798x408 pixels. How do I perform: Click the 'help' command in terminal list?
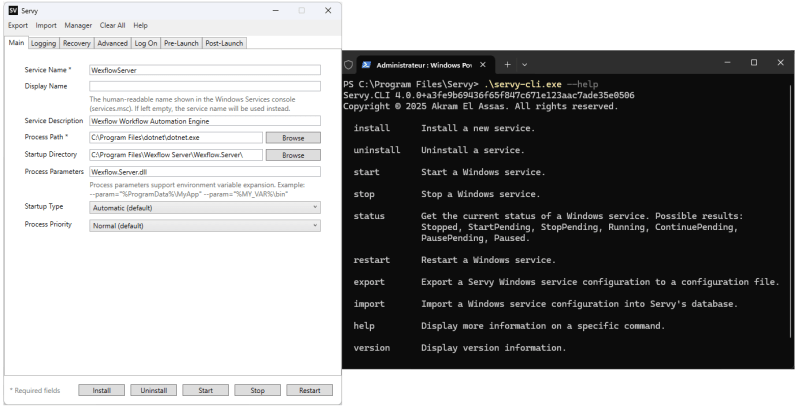tap(364, 326)
